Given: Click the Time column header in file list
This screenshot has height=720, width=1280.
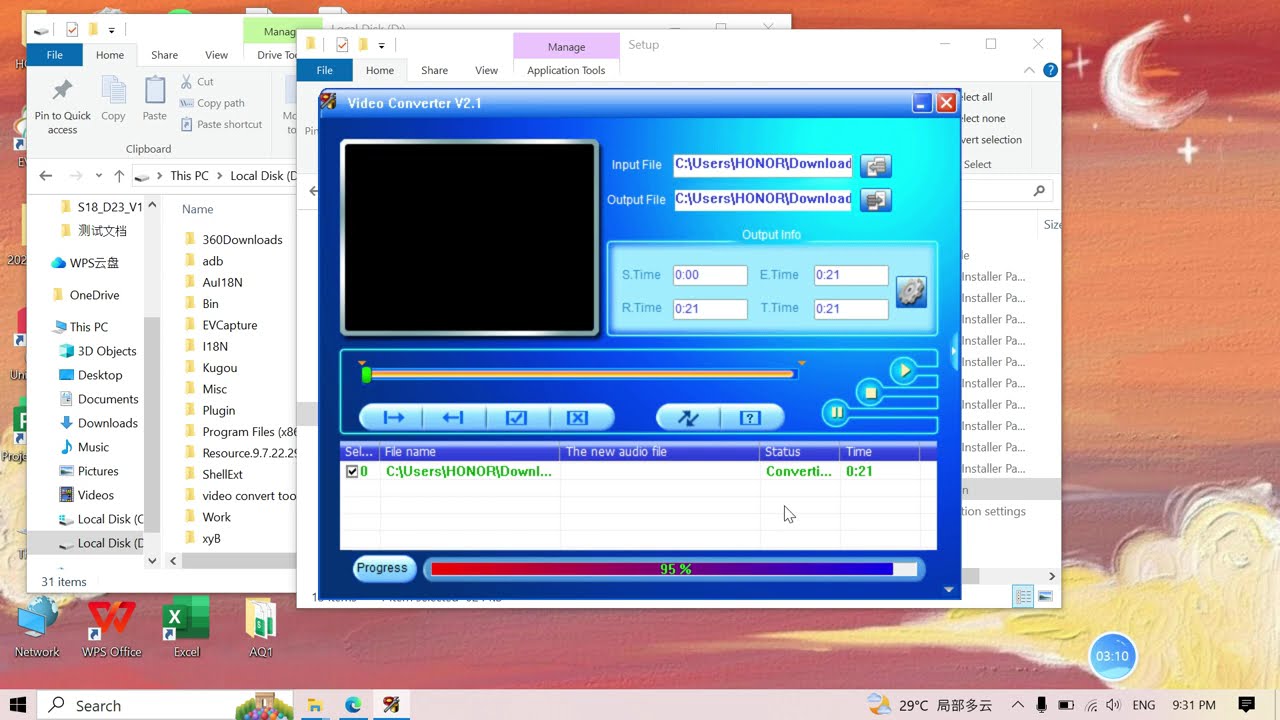Looking at the screenshot, I should 880,452.
